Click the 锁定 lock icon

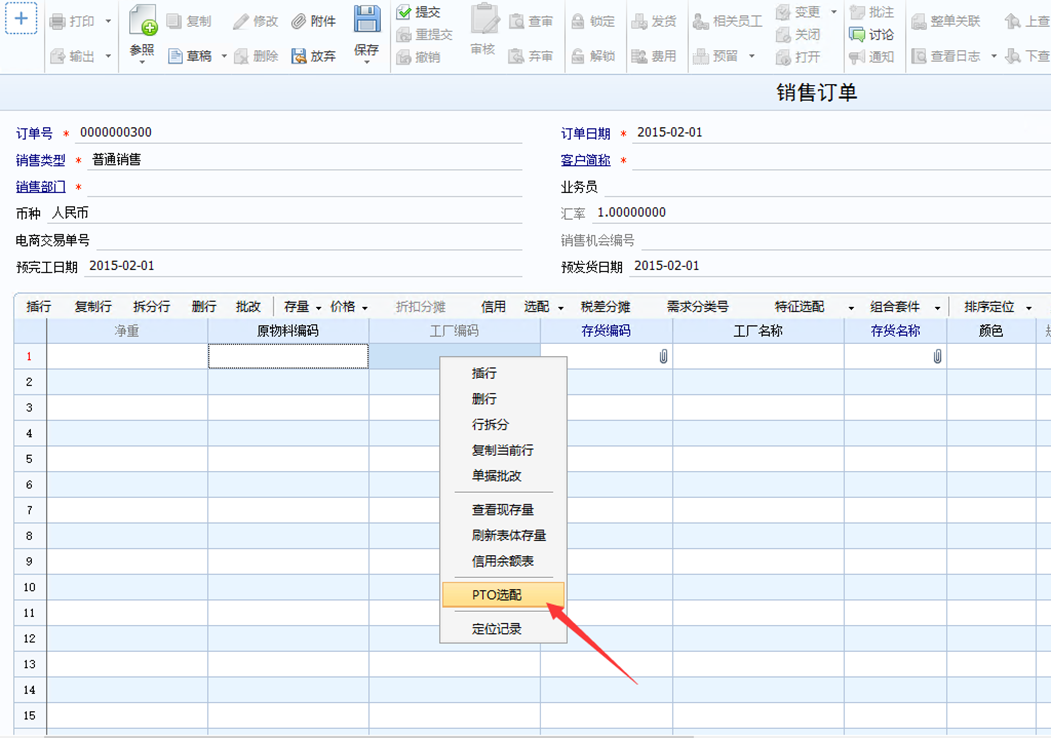(578, 21)
